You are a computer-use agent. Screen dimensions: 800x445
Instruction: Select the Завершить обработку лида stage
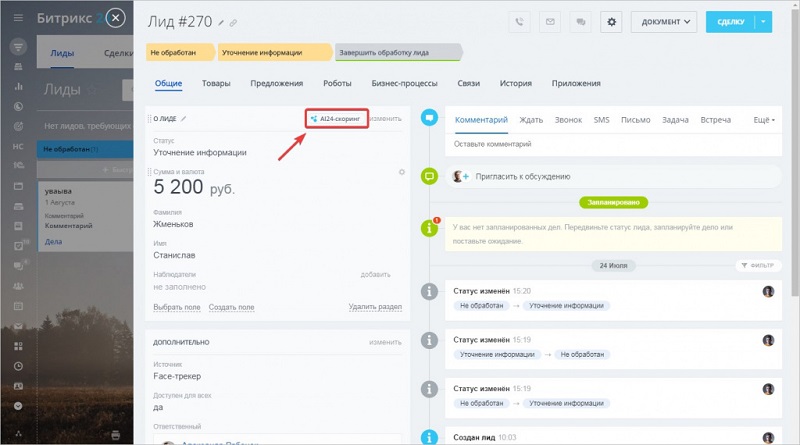398,52
